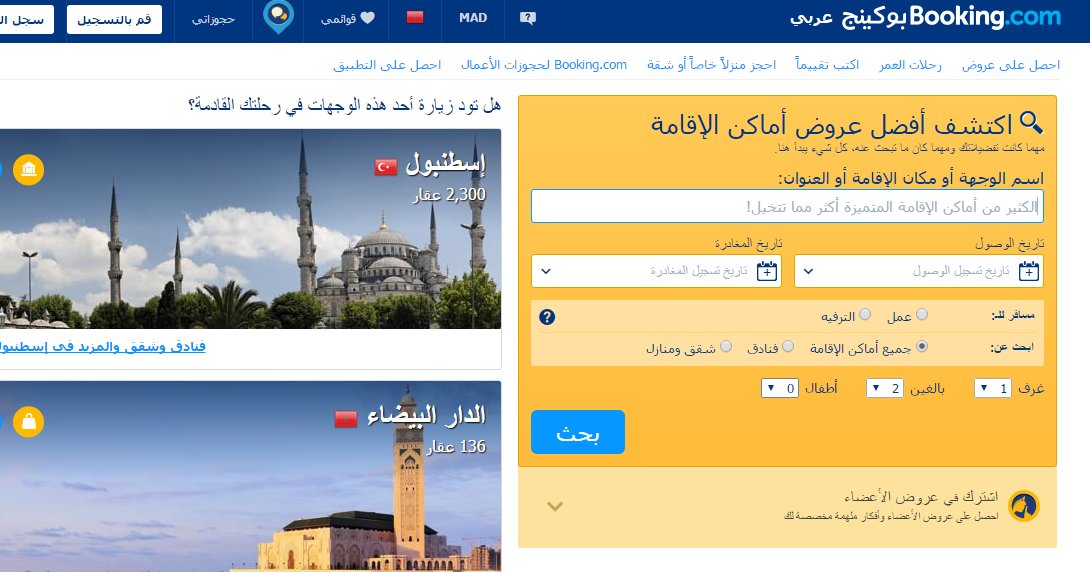The width and height of the screenshot is (1090, 572).
Task: Select عمل travel purpose radio
Action: [x=922, y=315]
